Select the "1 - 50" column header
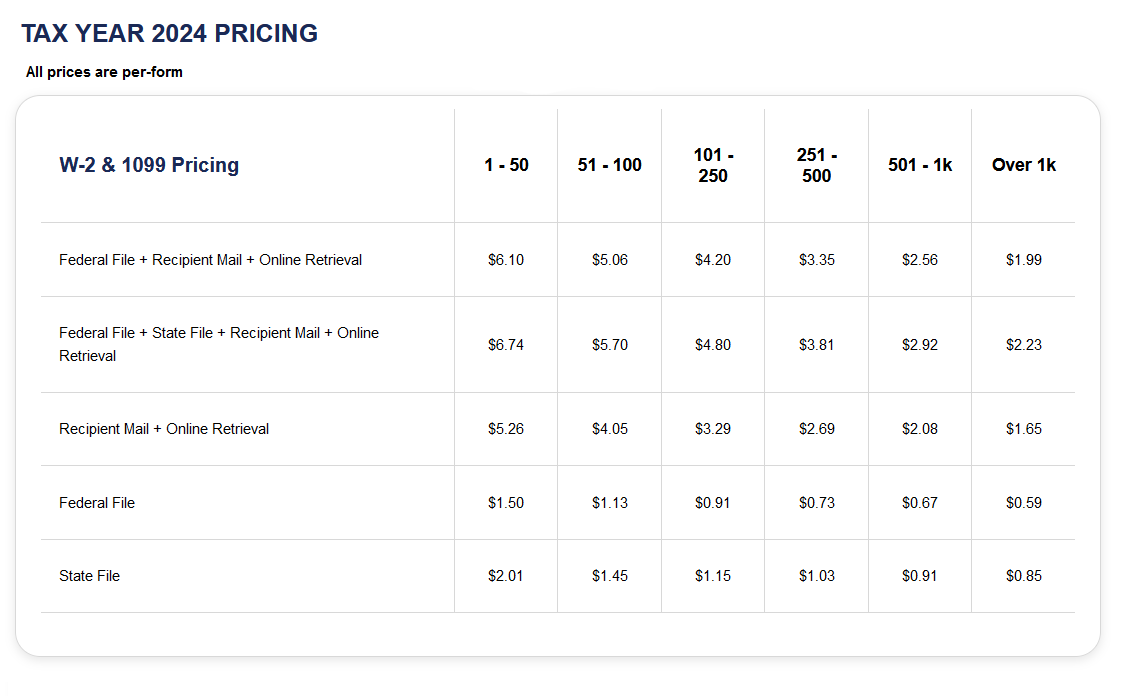This screenshot has height=696, width=1130. tap(506, 165)
